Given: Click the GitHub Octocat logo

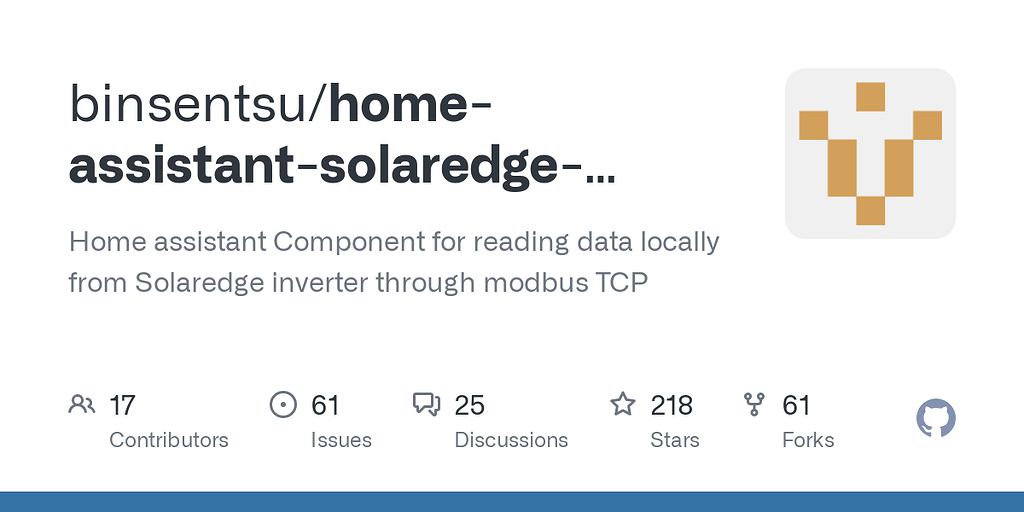Looking at the screenshot, I should tap(936, 418).
